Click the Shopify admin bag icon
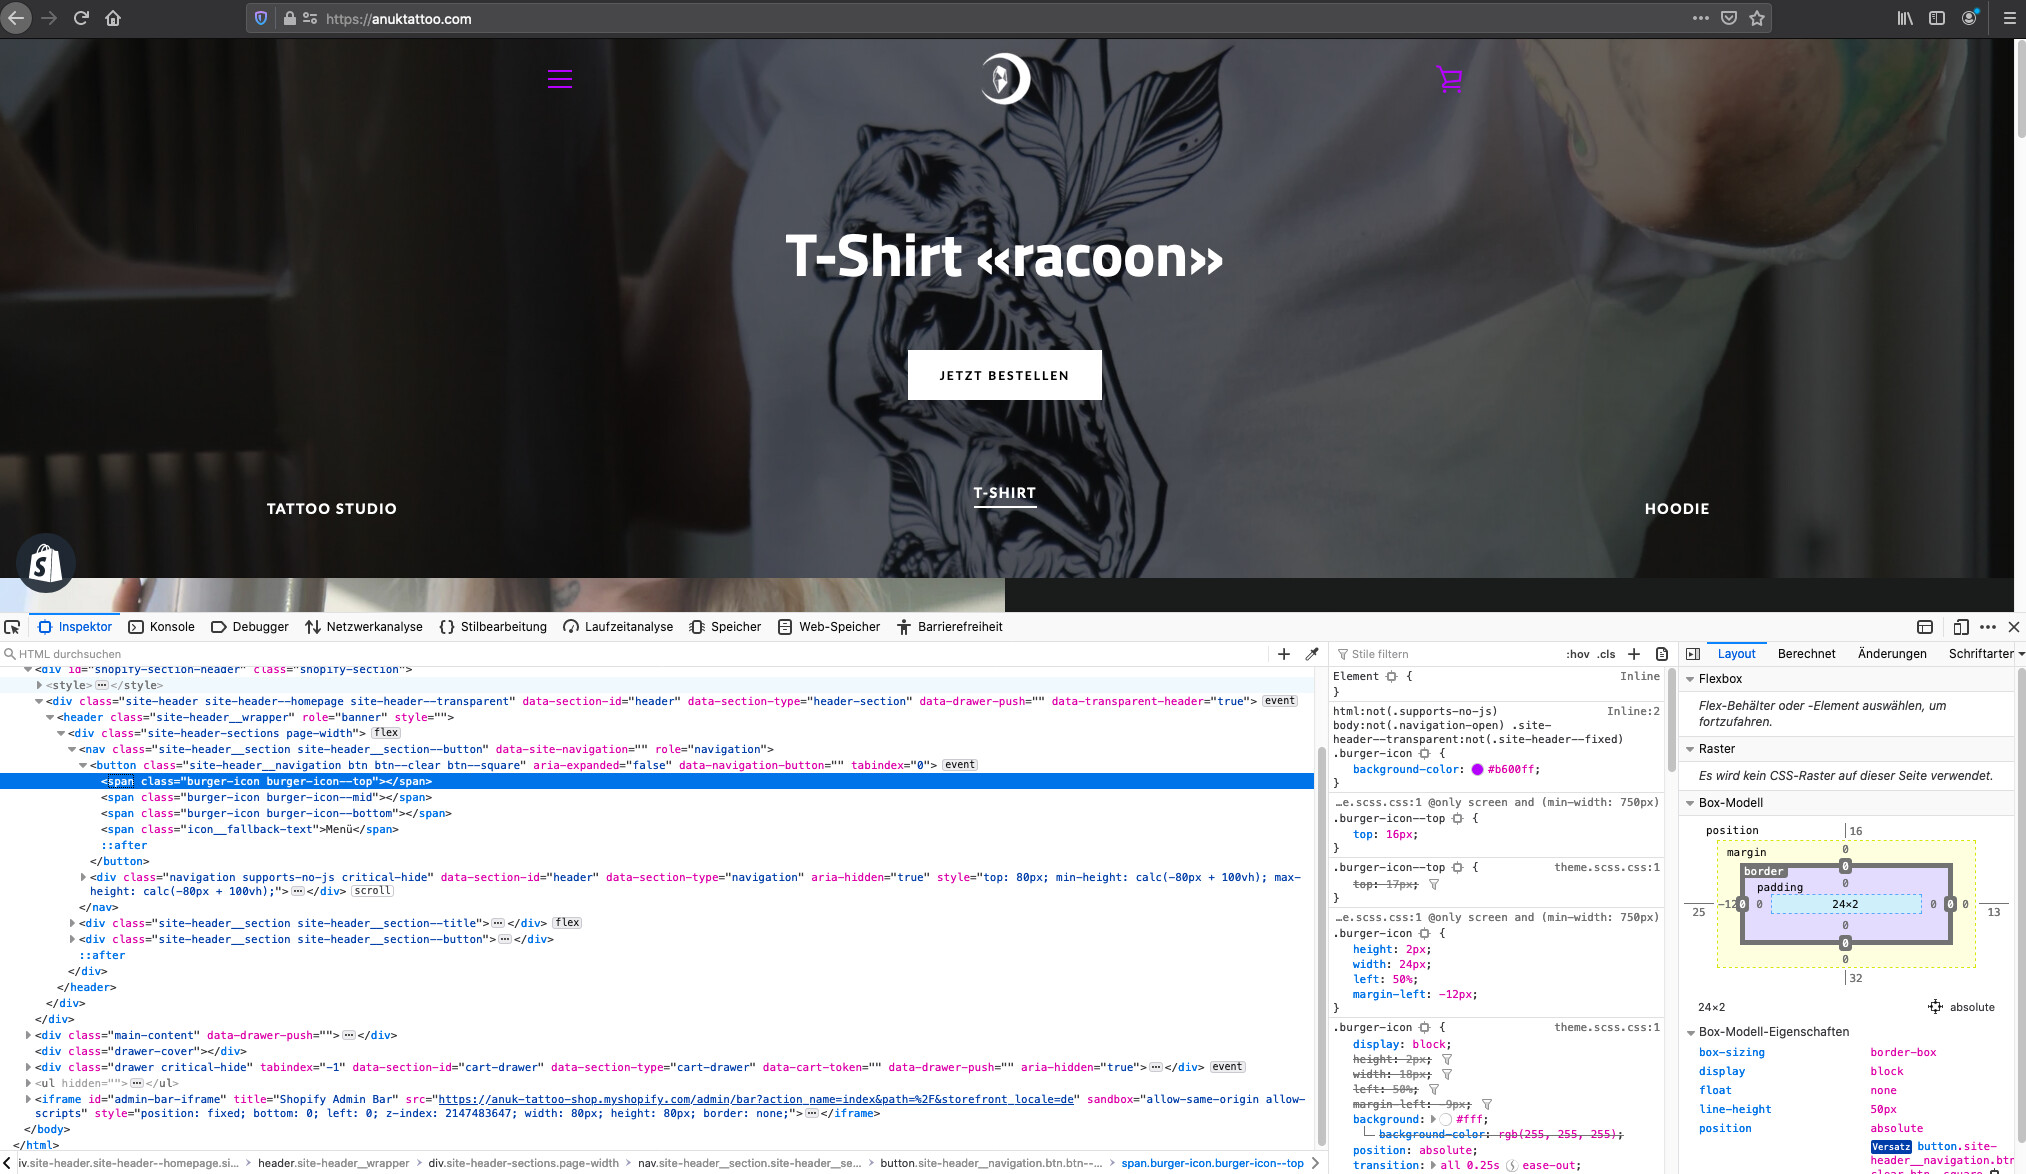This screenshot has width=2026, height=1174. coord(45,563)
